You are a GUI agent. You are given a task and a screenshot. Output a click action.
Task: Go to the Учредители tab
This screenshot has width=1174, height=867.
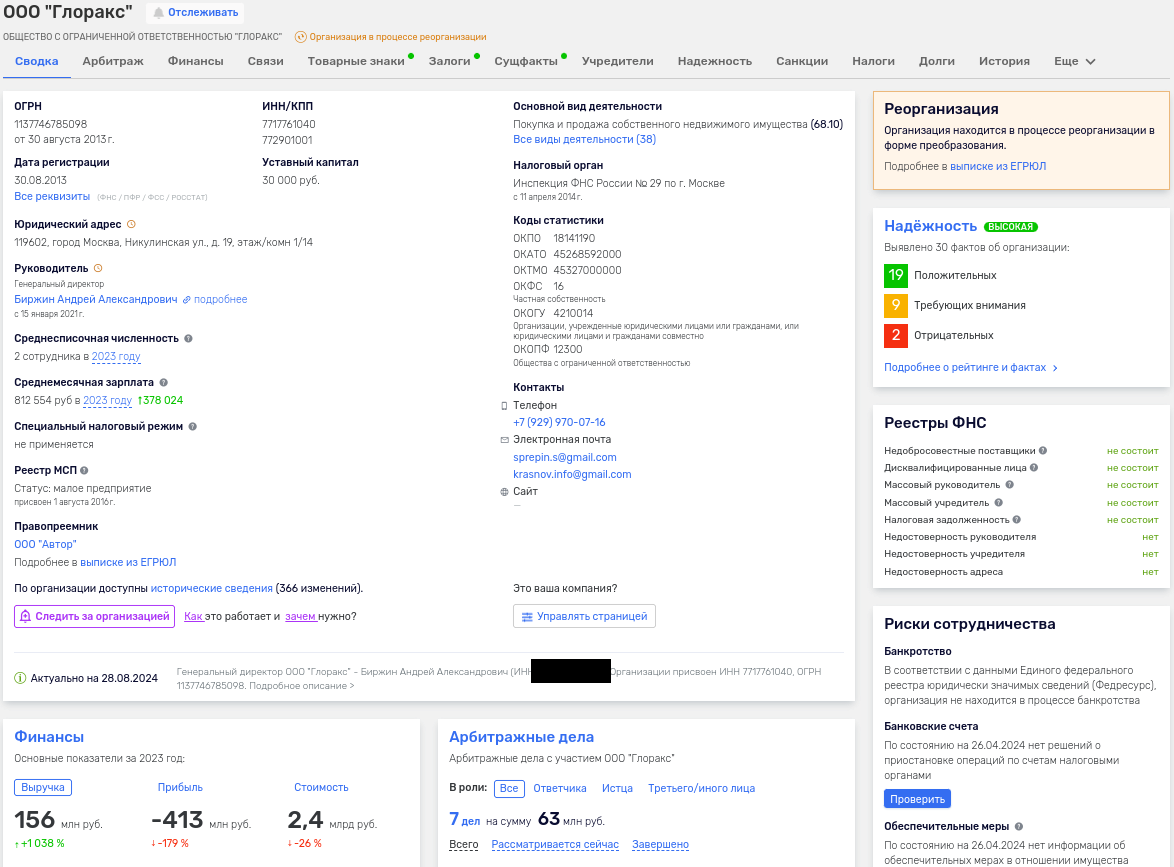coord(618,61)
